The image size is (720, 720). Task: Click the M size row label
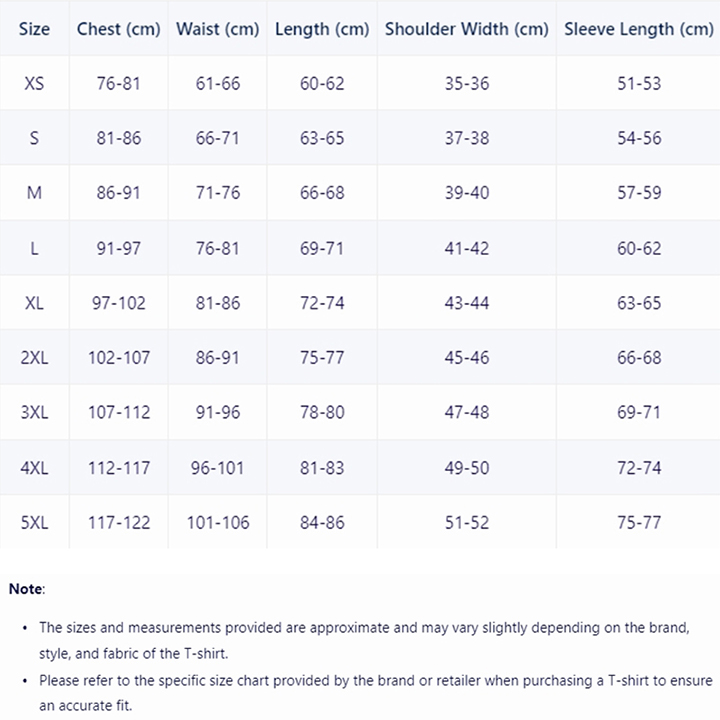tap(34, 192)
